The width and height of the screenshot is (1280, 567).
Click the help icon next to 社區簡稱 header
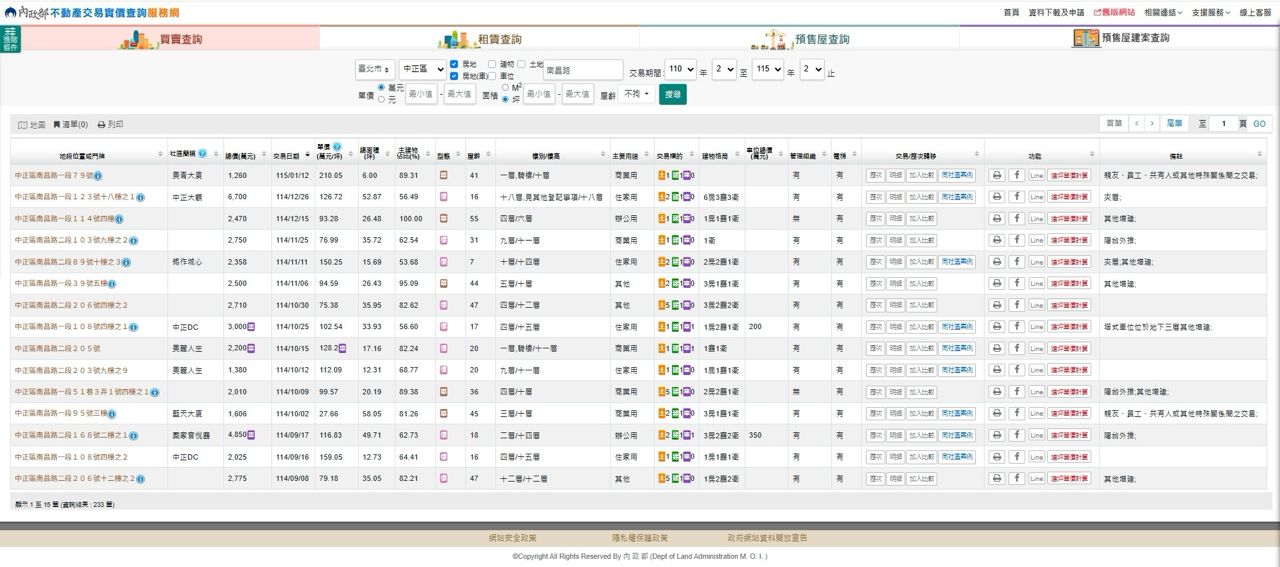click(x=203, y=154)
